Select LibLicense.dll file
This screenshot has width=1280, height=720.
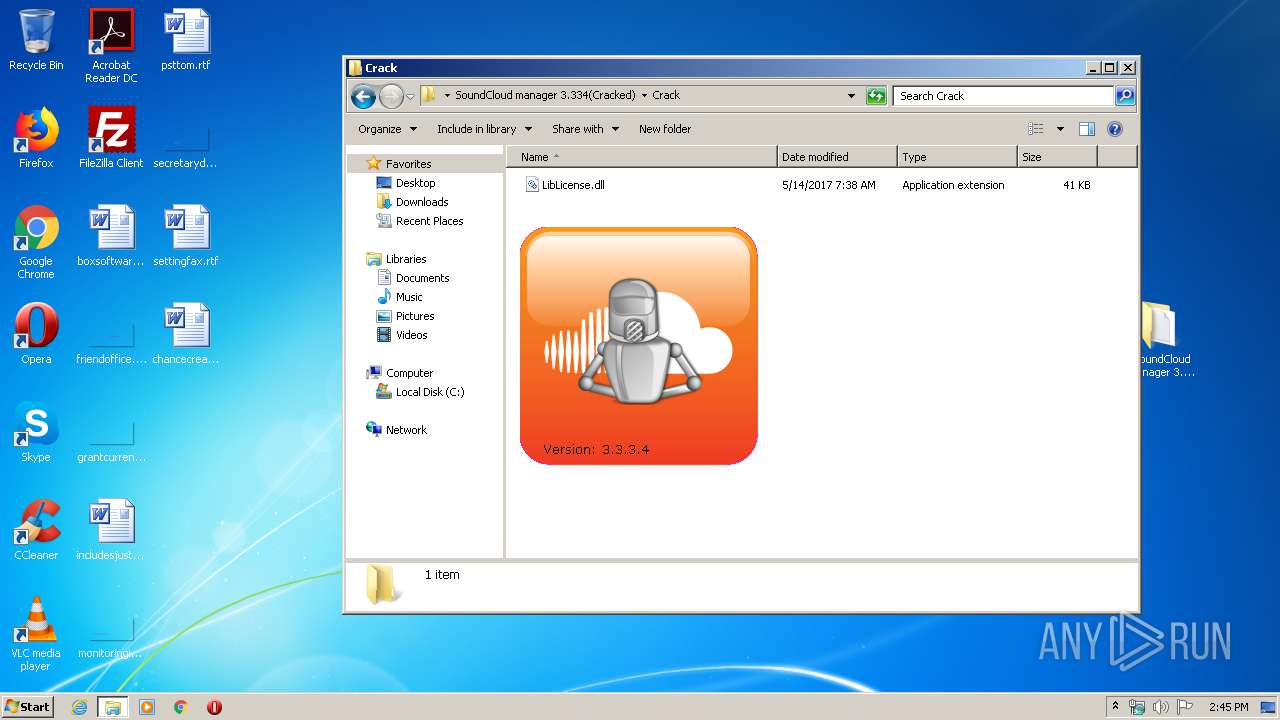566,185
